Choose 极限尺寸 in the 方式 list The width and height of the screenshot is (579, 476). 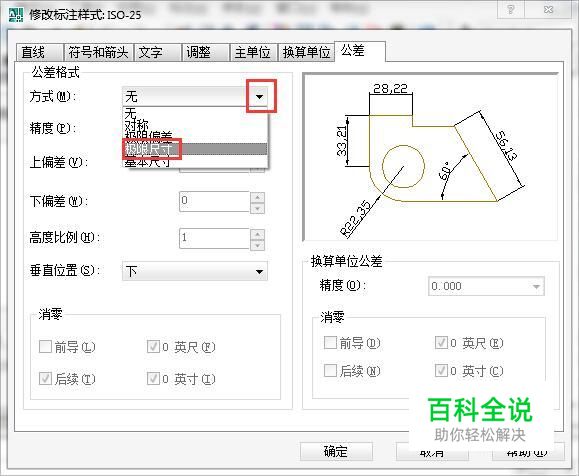tap(195, 149)
